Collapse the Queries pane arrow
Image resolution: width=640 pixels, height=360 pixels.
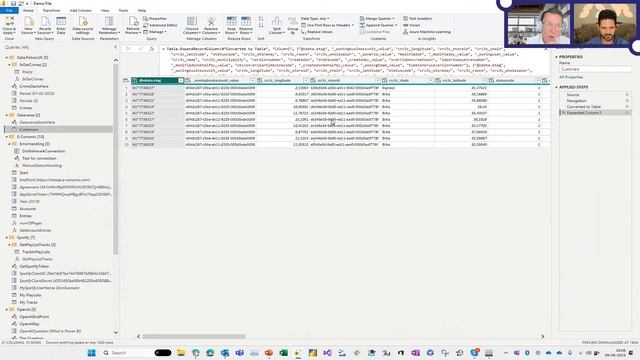pyautogui.click(x=116, y=47)
